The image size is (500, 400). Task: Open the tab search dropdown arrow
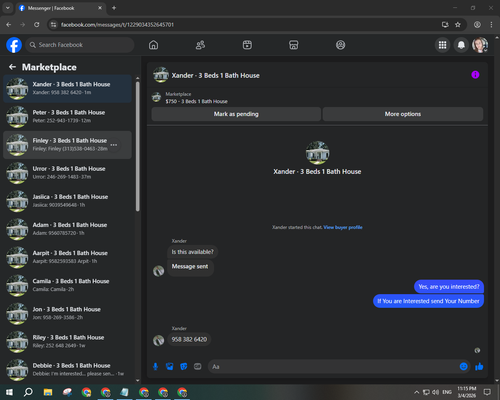coord(8,8)
